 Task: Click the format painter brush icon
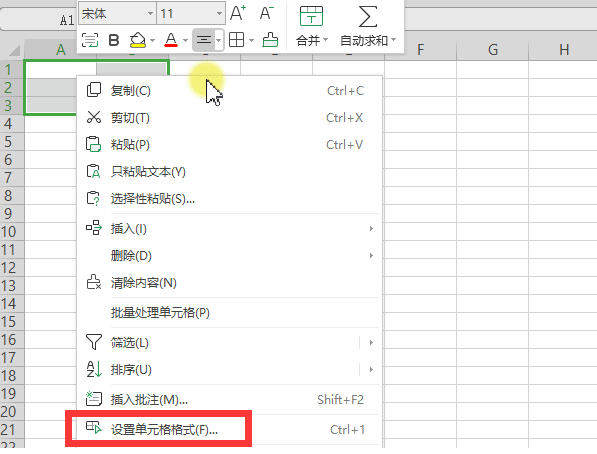click(x=270, y=40)
